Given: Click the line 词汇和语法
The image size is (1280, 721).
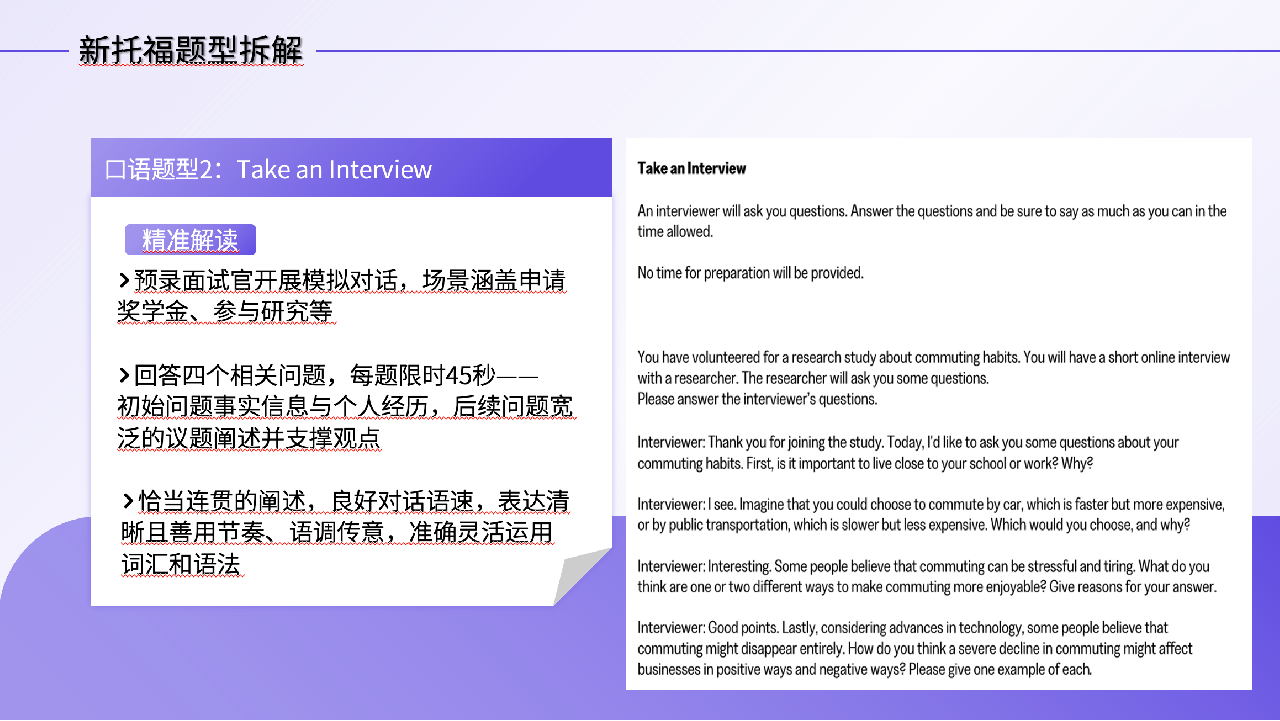Looking at the screenshot, I should 181,564.
